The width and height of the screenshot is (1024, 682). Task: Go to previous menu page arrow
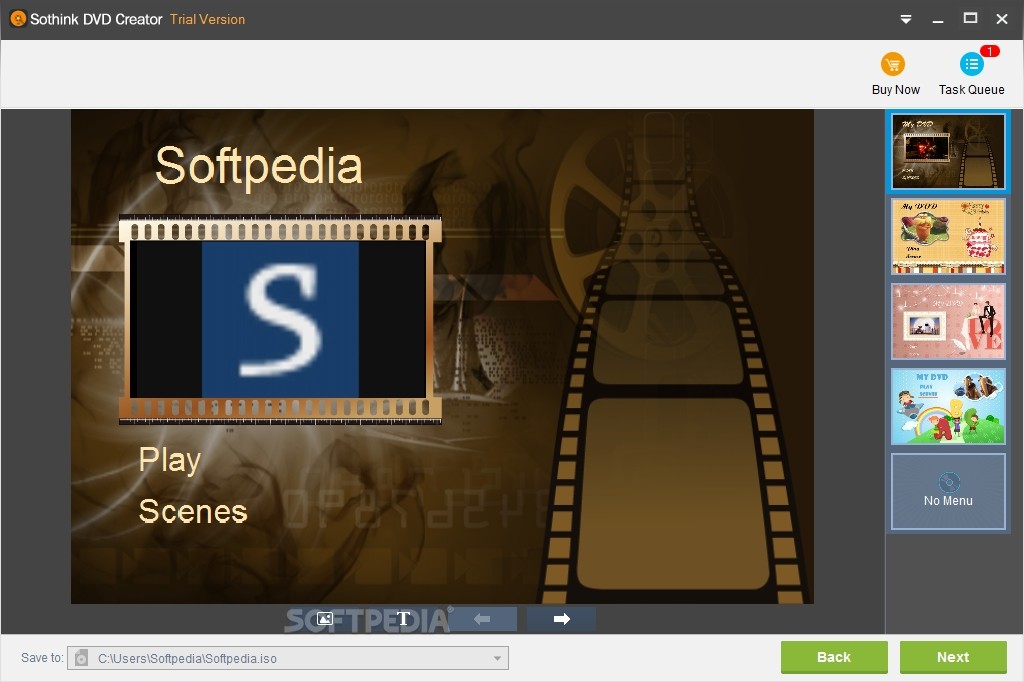pos(482,619)
